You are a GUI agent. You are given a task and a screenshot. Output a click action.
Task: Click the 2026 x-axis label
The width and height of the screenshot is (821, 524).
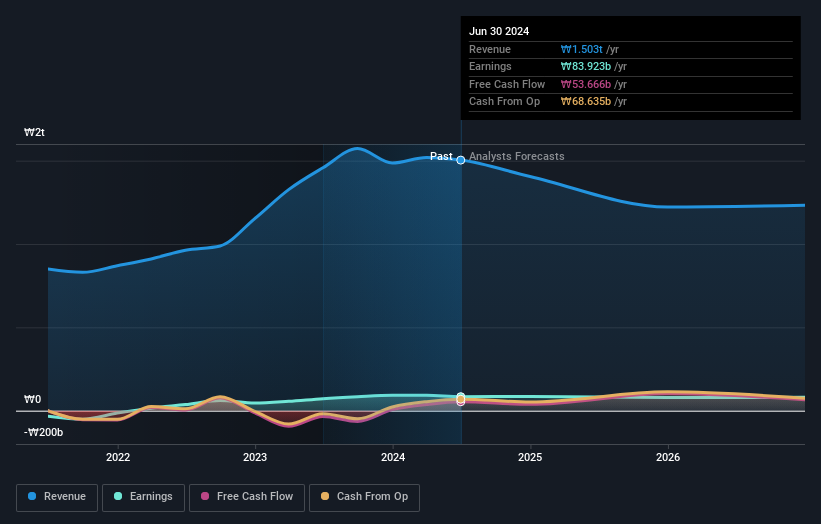(x=668, y=458)
